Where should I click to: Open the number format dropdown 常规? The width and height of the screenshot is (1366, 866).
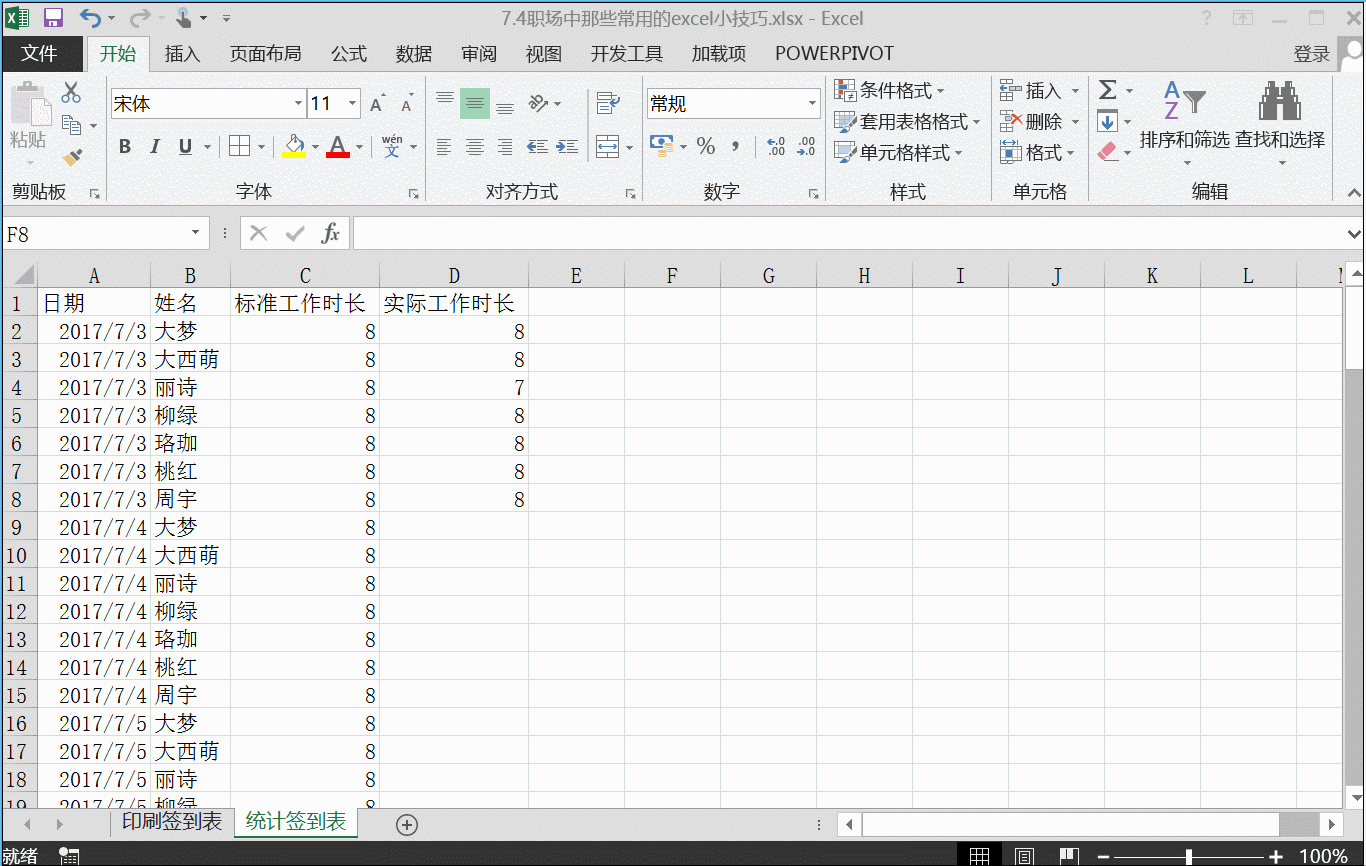click(812, 104)
